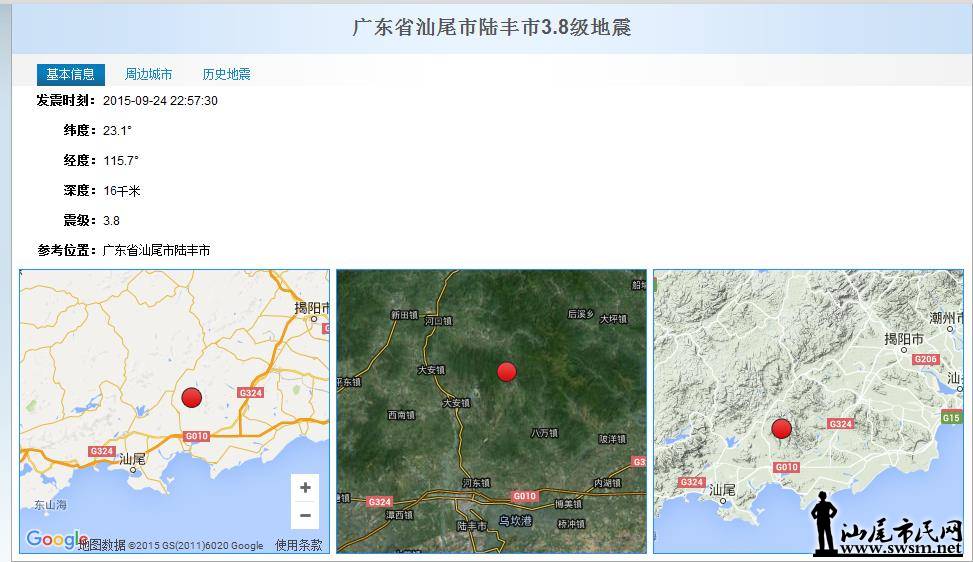Click 陆丰市 label on the satellite map
Viewport: 973px width, 562px height.
[470, 524]
